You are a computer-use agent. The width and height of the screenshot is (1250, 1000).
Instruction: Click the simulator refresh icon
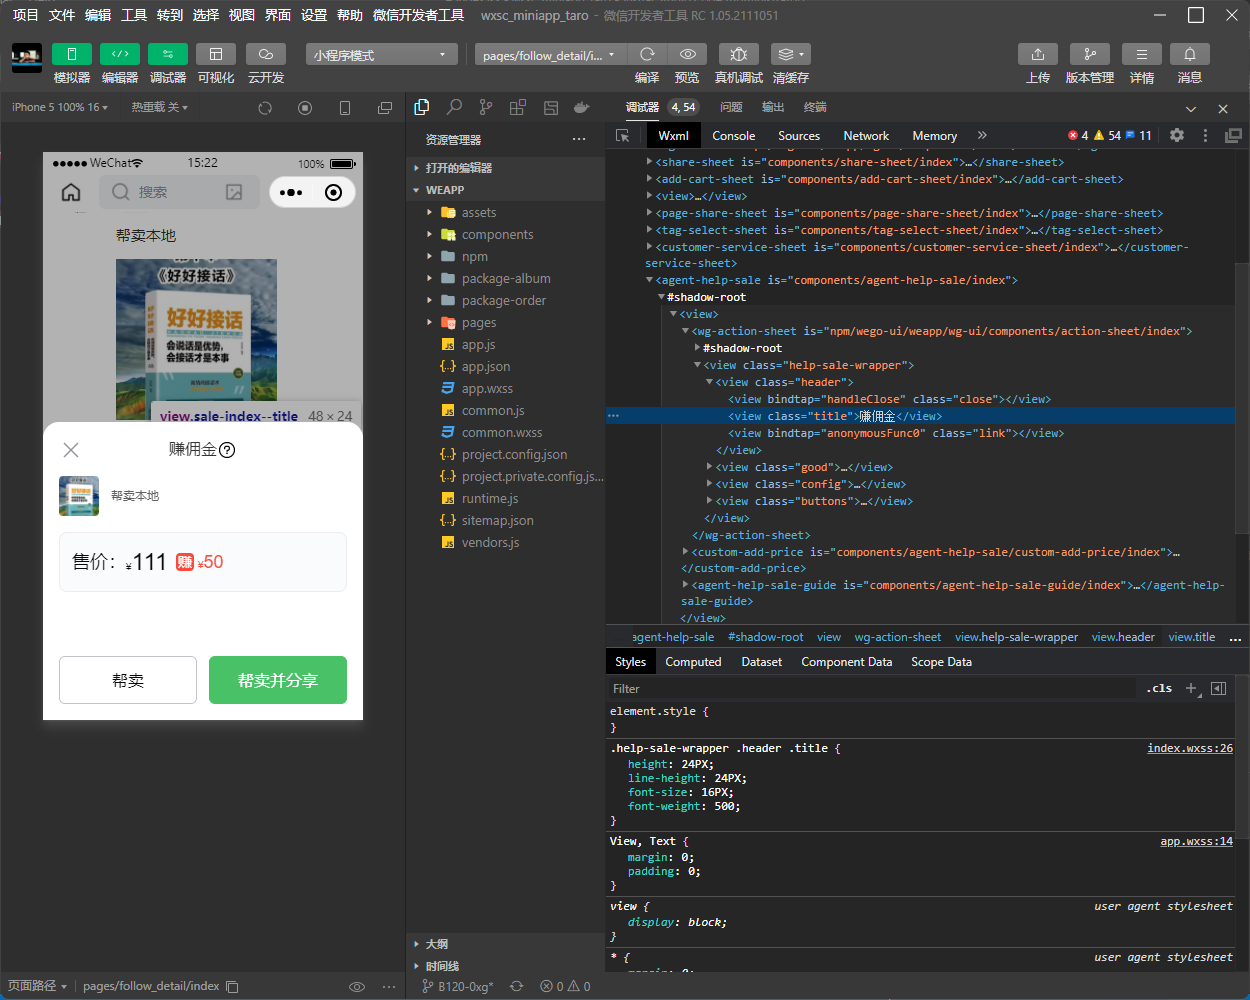[x=265, y=108]
